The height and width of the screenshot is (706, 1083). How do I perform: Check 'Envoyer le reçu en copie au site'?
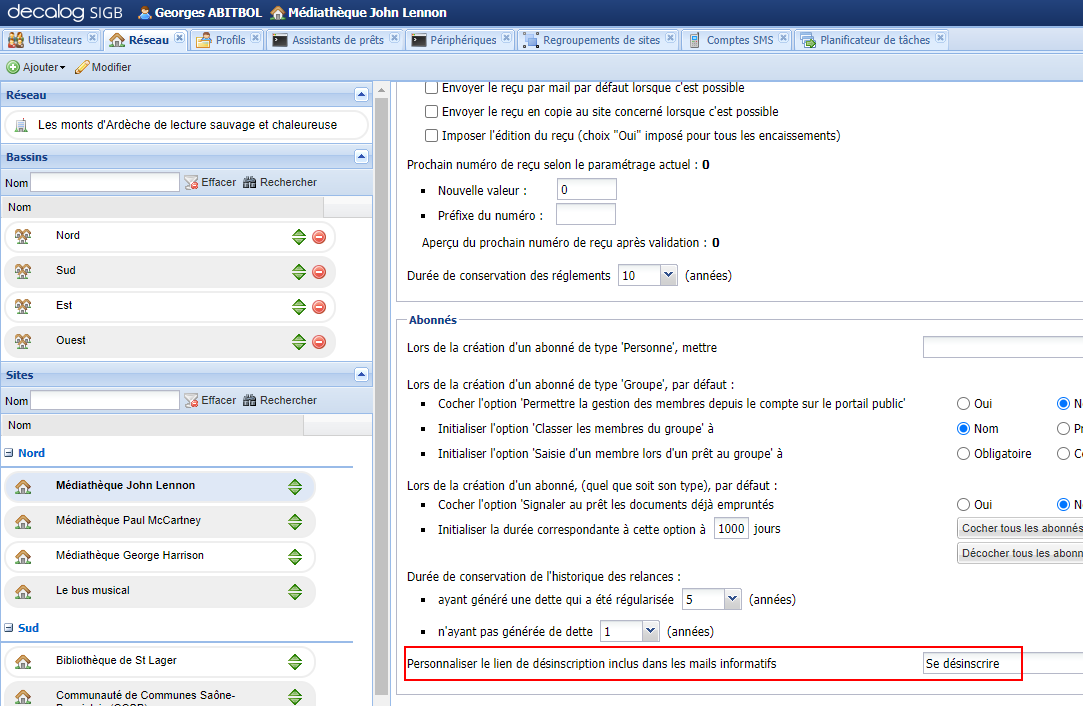tap(432, 112)
